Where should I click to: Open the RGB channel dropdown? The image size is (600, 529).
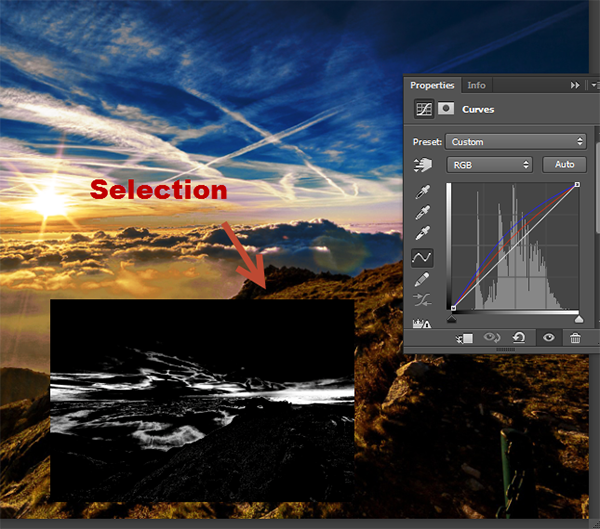(489, 164)
